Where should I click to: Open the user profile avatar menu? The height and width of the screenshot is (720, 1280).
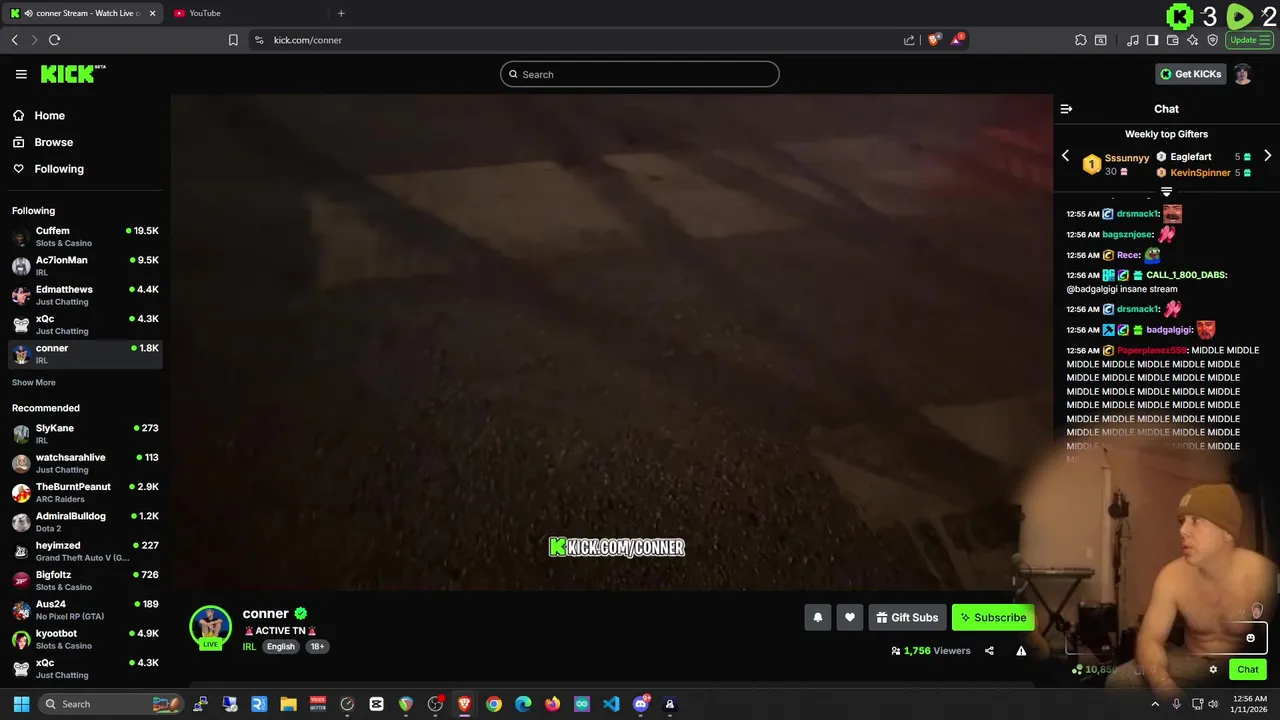pos(1242,74)
